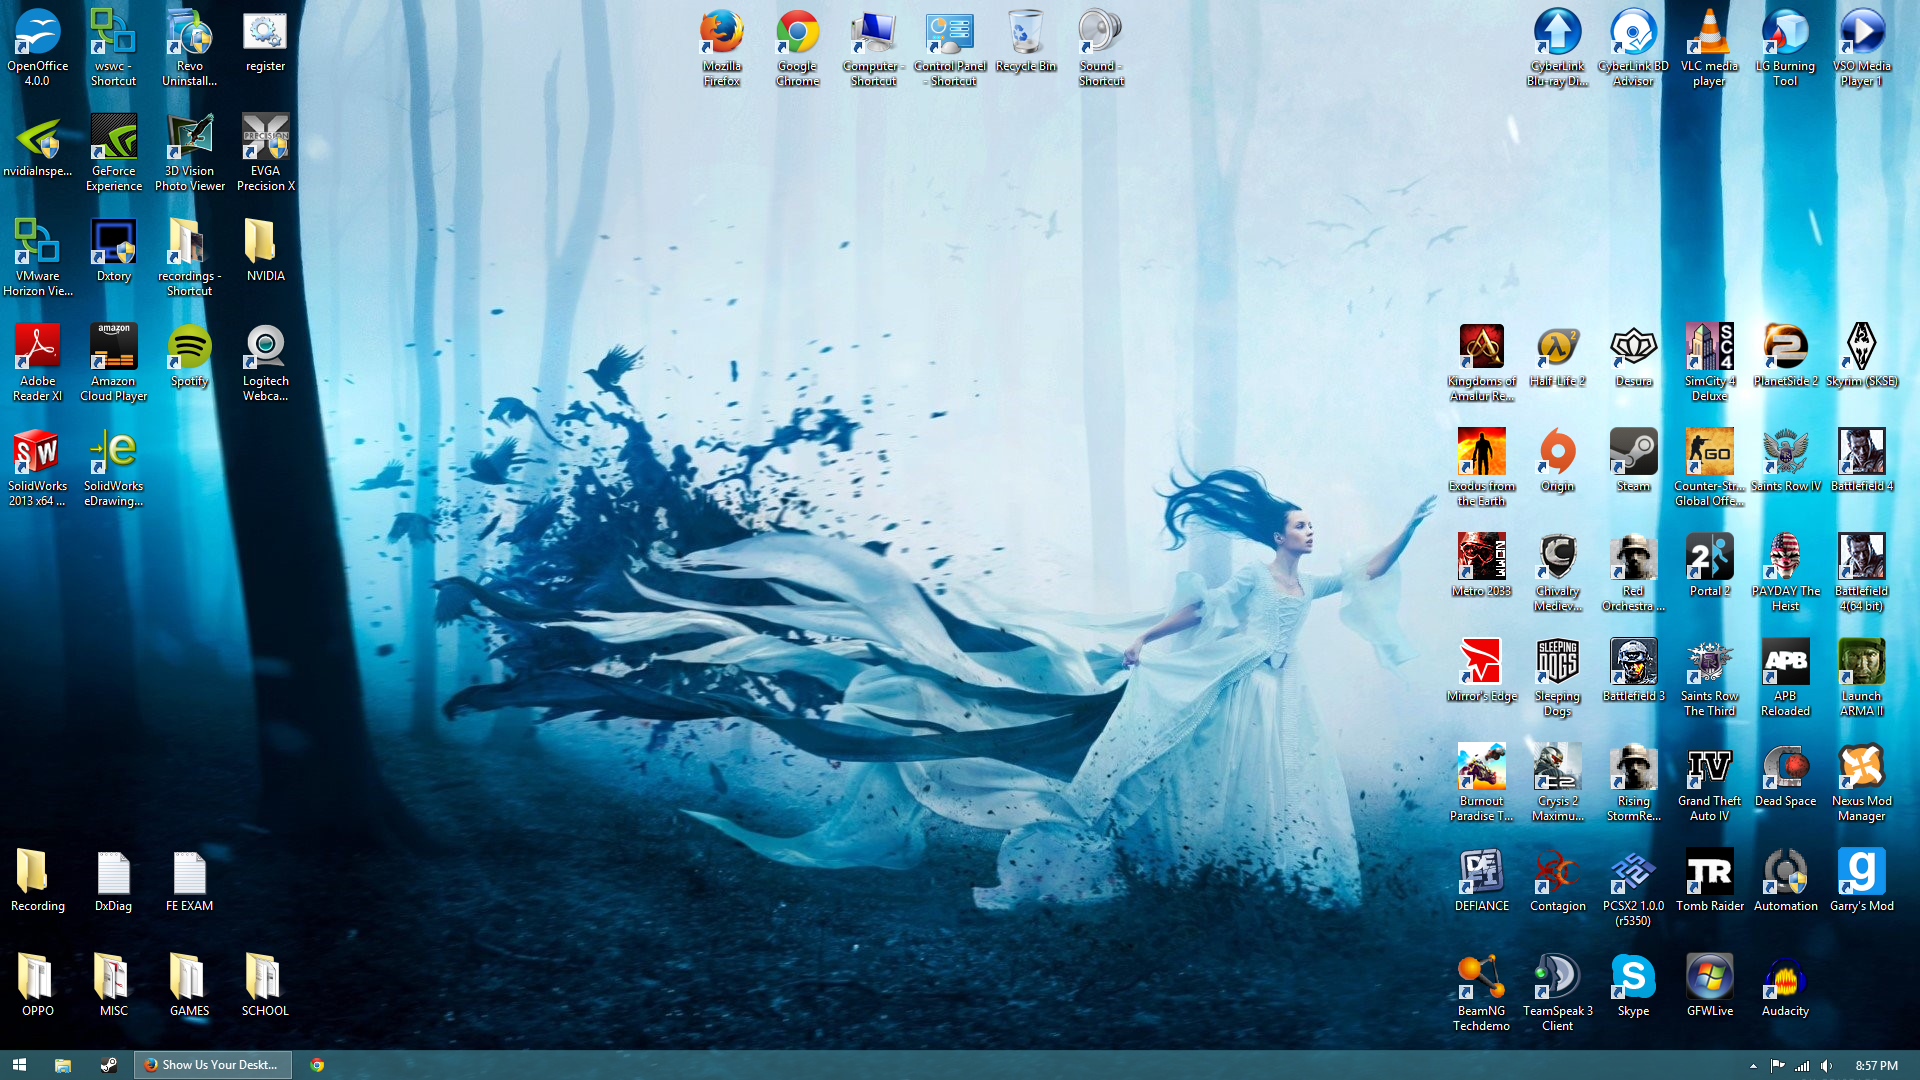1920x1080 pixels.
Task: Select the Tomb Raider icon
Action: tap(1710, 880)
